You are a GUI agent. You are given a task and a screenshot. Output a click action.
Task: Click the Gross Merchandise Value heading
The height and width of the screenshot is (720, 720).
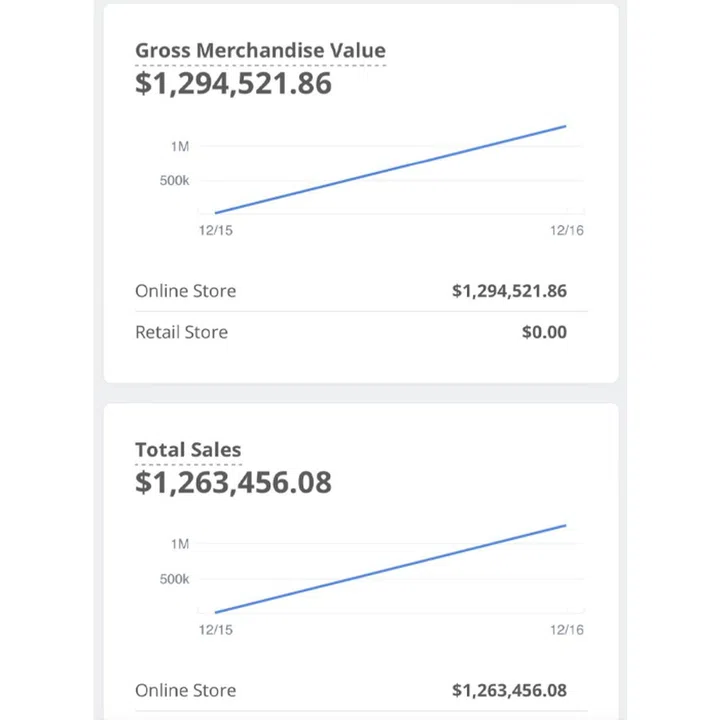[x=260, y=51]
